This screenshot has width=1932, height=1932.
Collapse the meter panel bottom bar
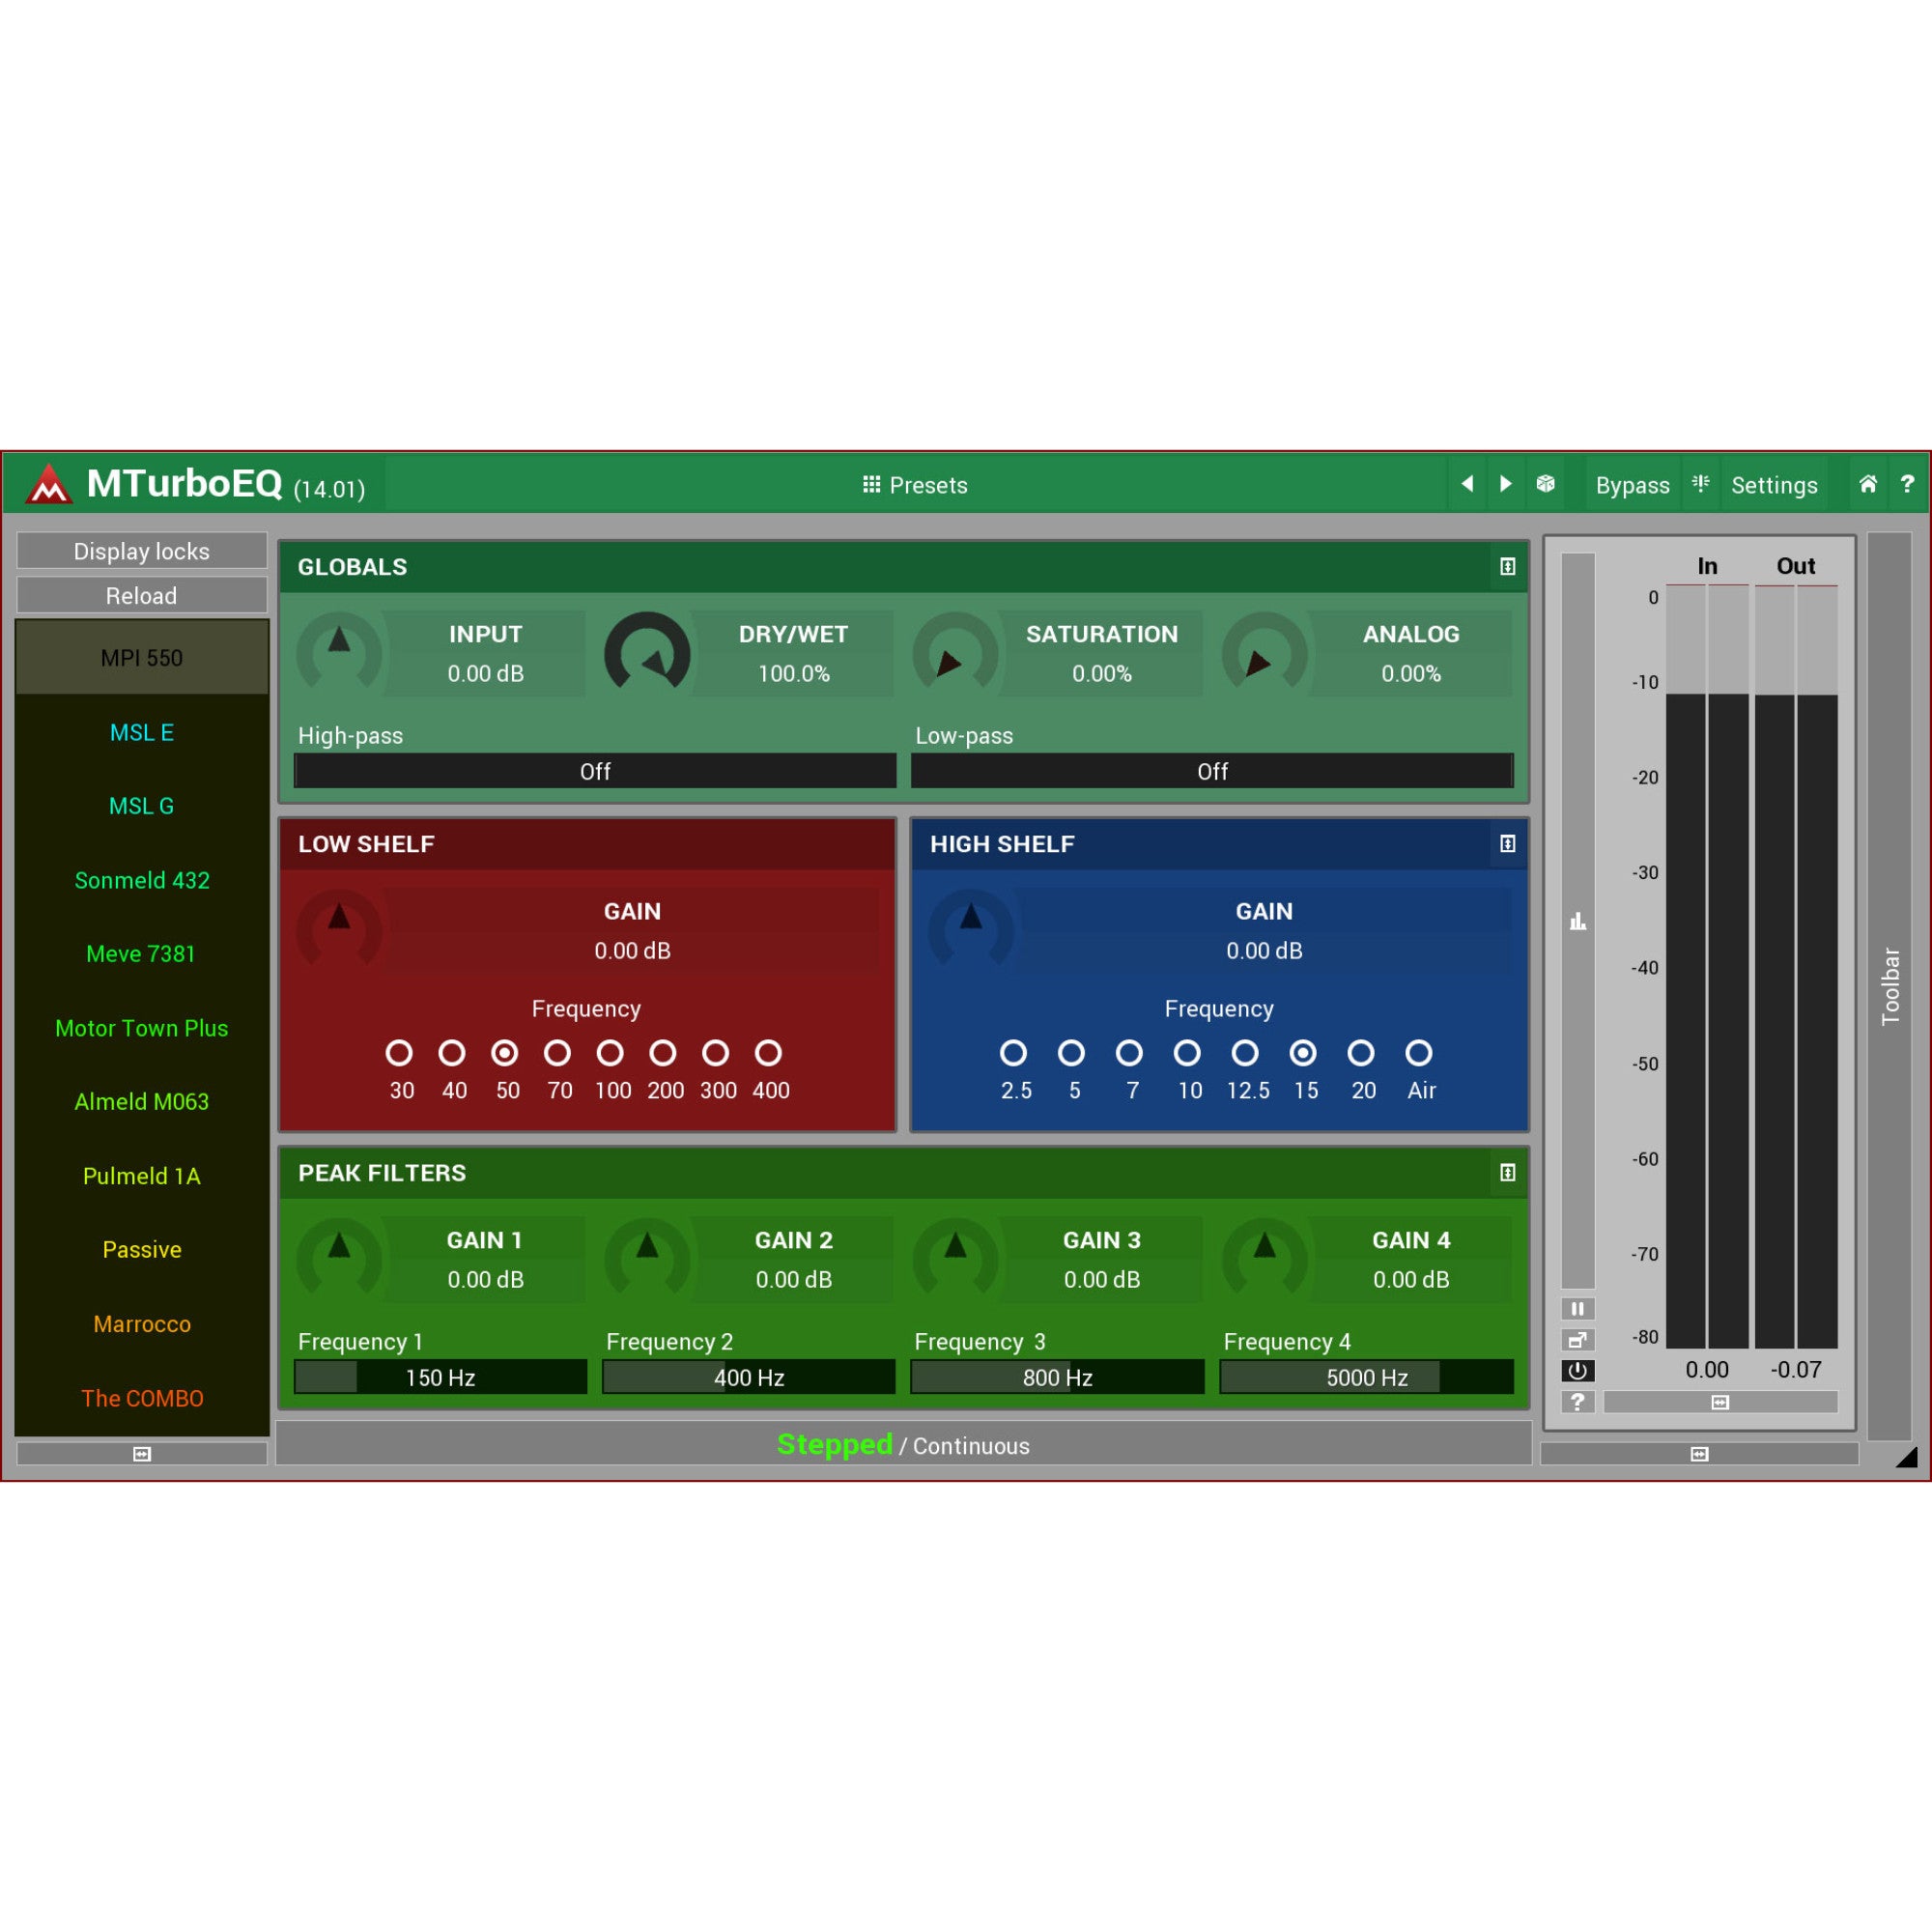1699,1453
